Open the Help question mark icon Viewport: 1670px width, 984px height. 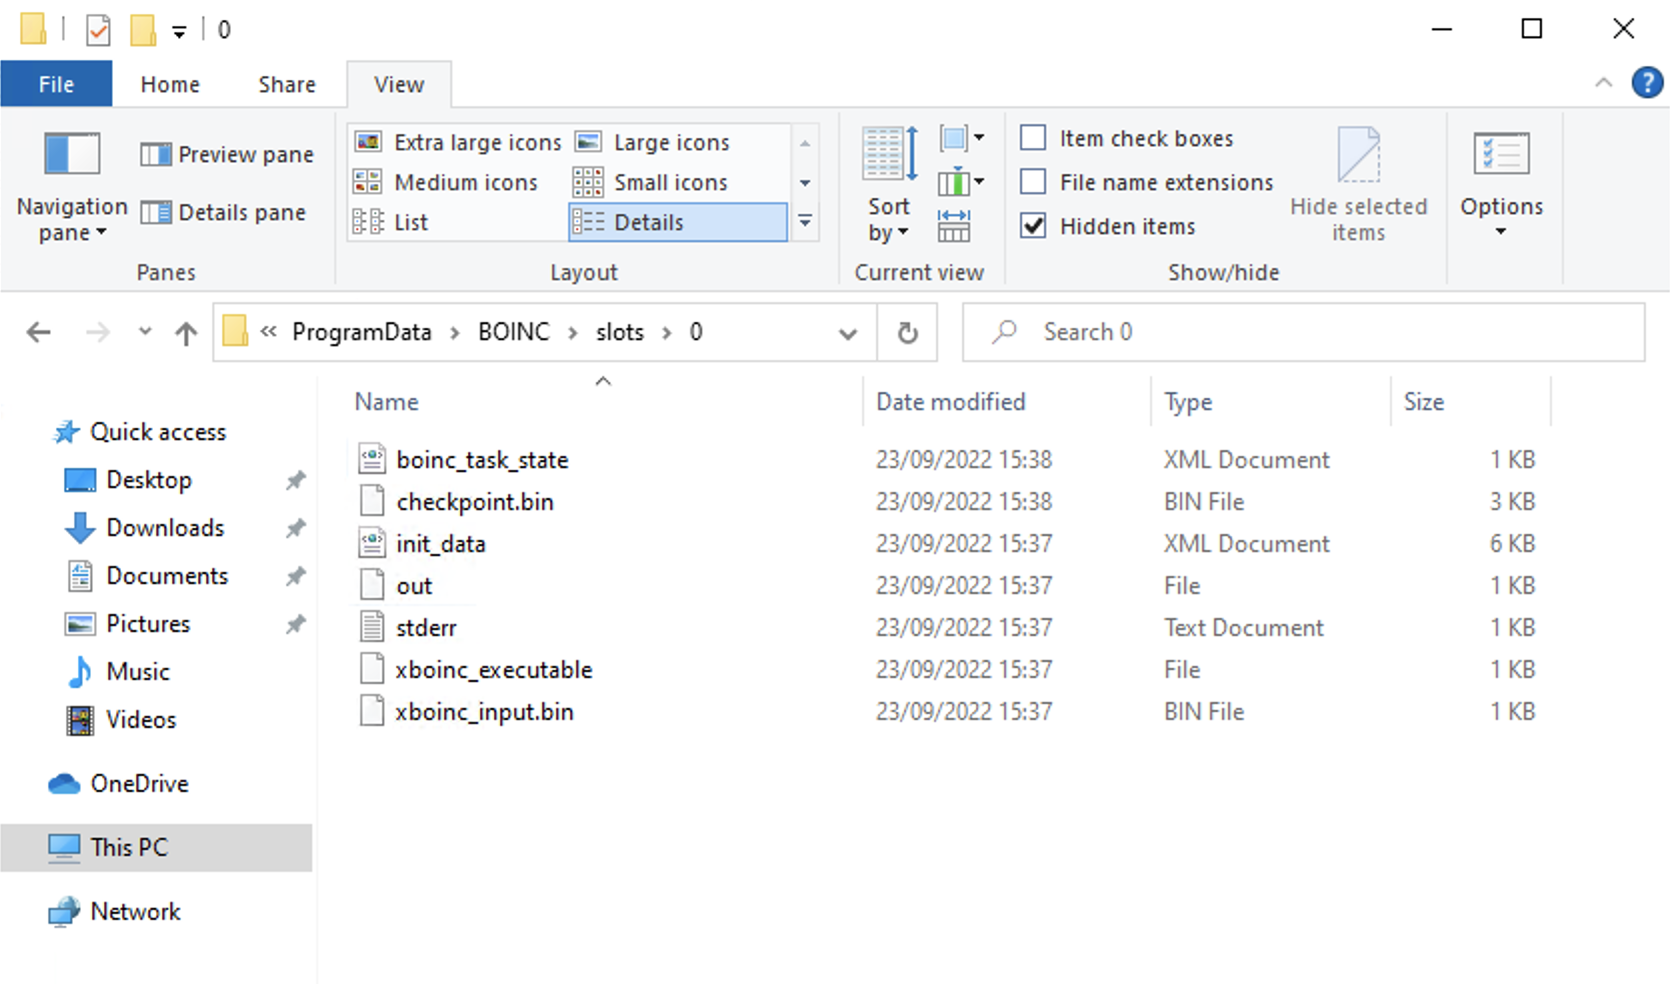[x=1646, y=83]
